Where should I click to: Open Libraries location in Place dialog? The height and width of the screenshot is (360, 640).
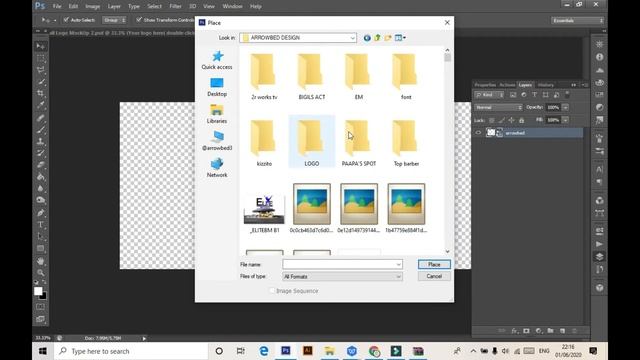point(217,114)
